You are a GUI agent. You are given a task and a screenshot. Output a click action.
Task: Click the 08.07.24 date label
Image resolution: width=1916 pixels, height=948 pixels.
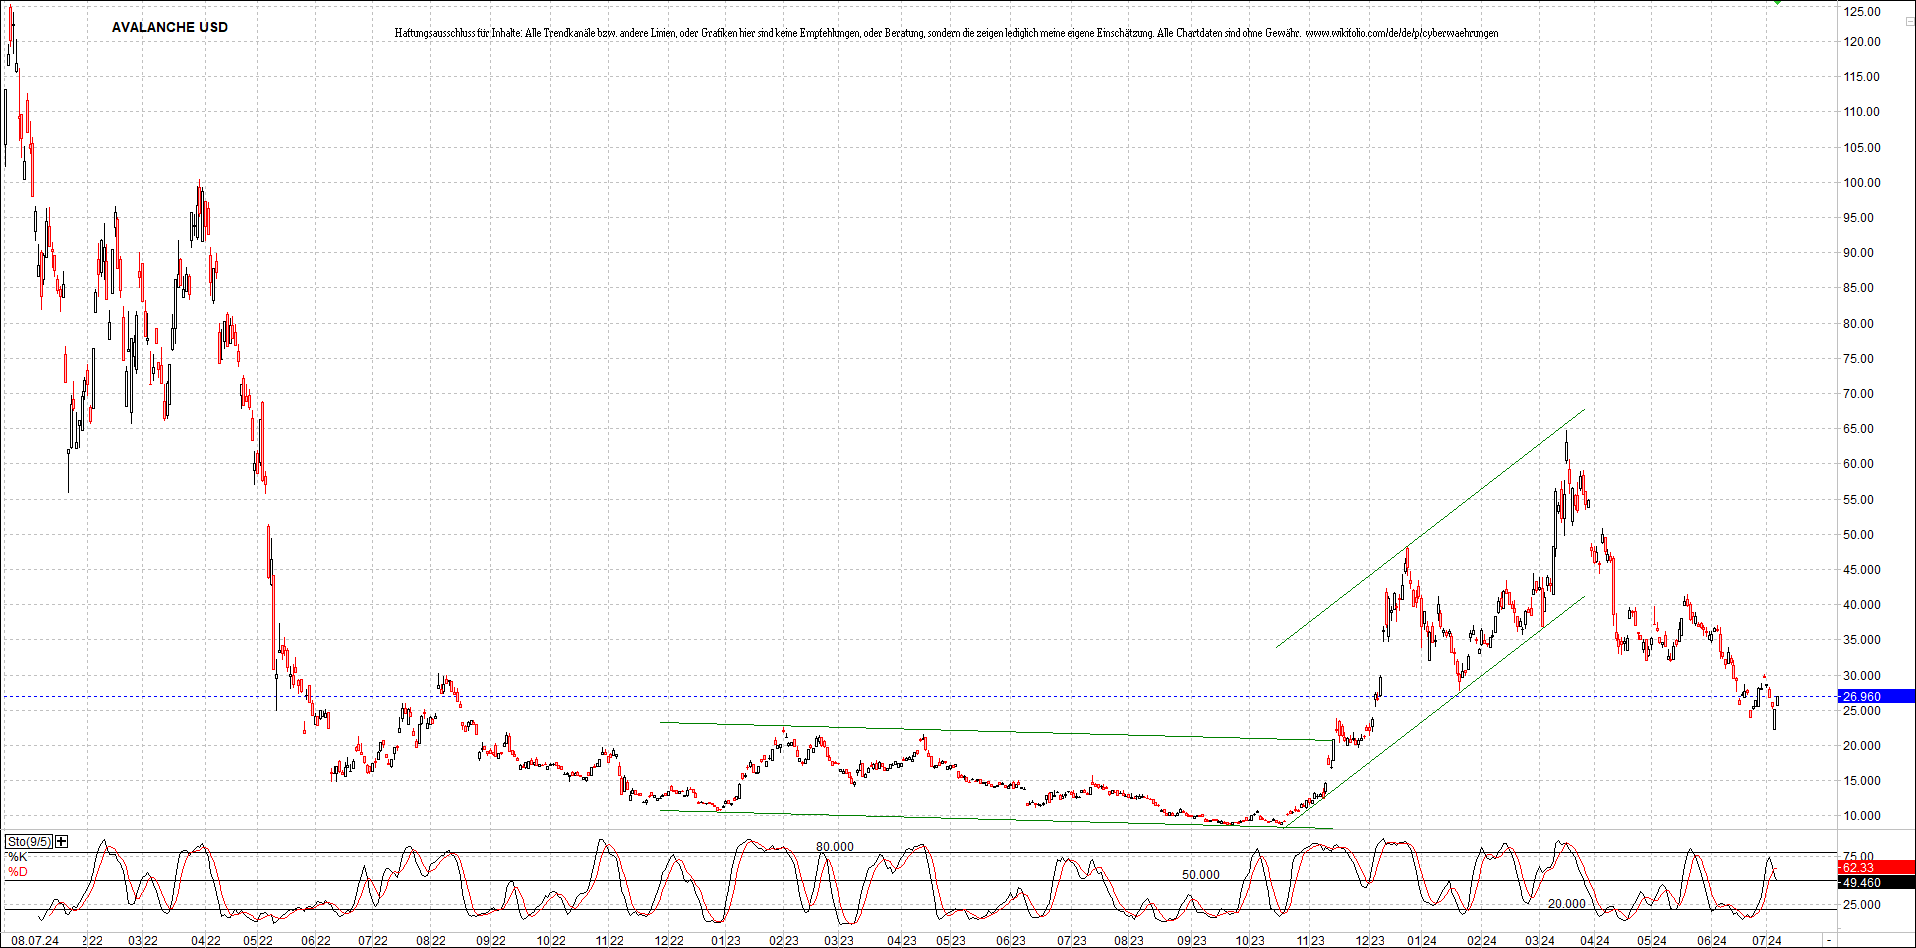(35, 941)
